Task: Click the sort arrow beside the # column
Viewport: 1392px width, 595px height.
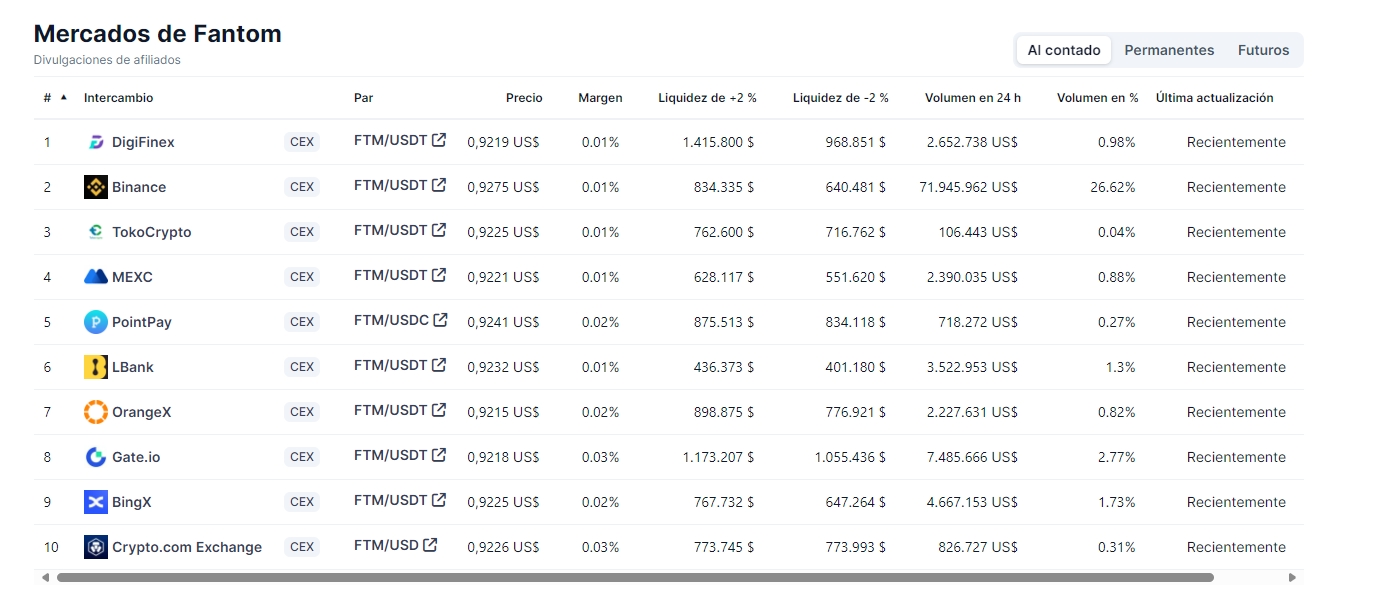Action: tap(64, 98)
